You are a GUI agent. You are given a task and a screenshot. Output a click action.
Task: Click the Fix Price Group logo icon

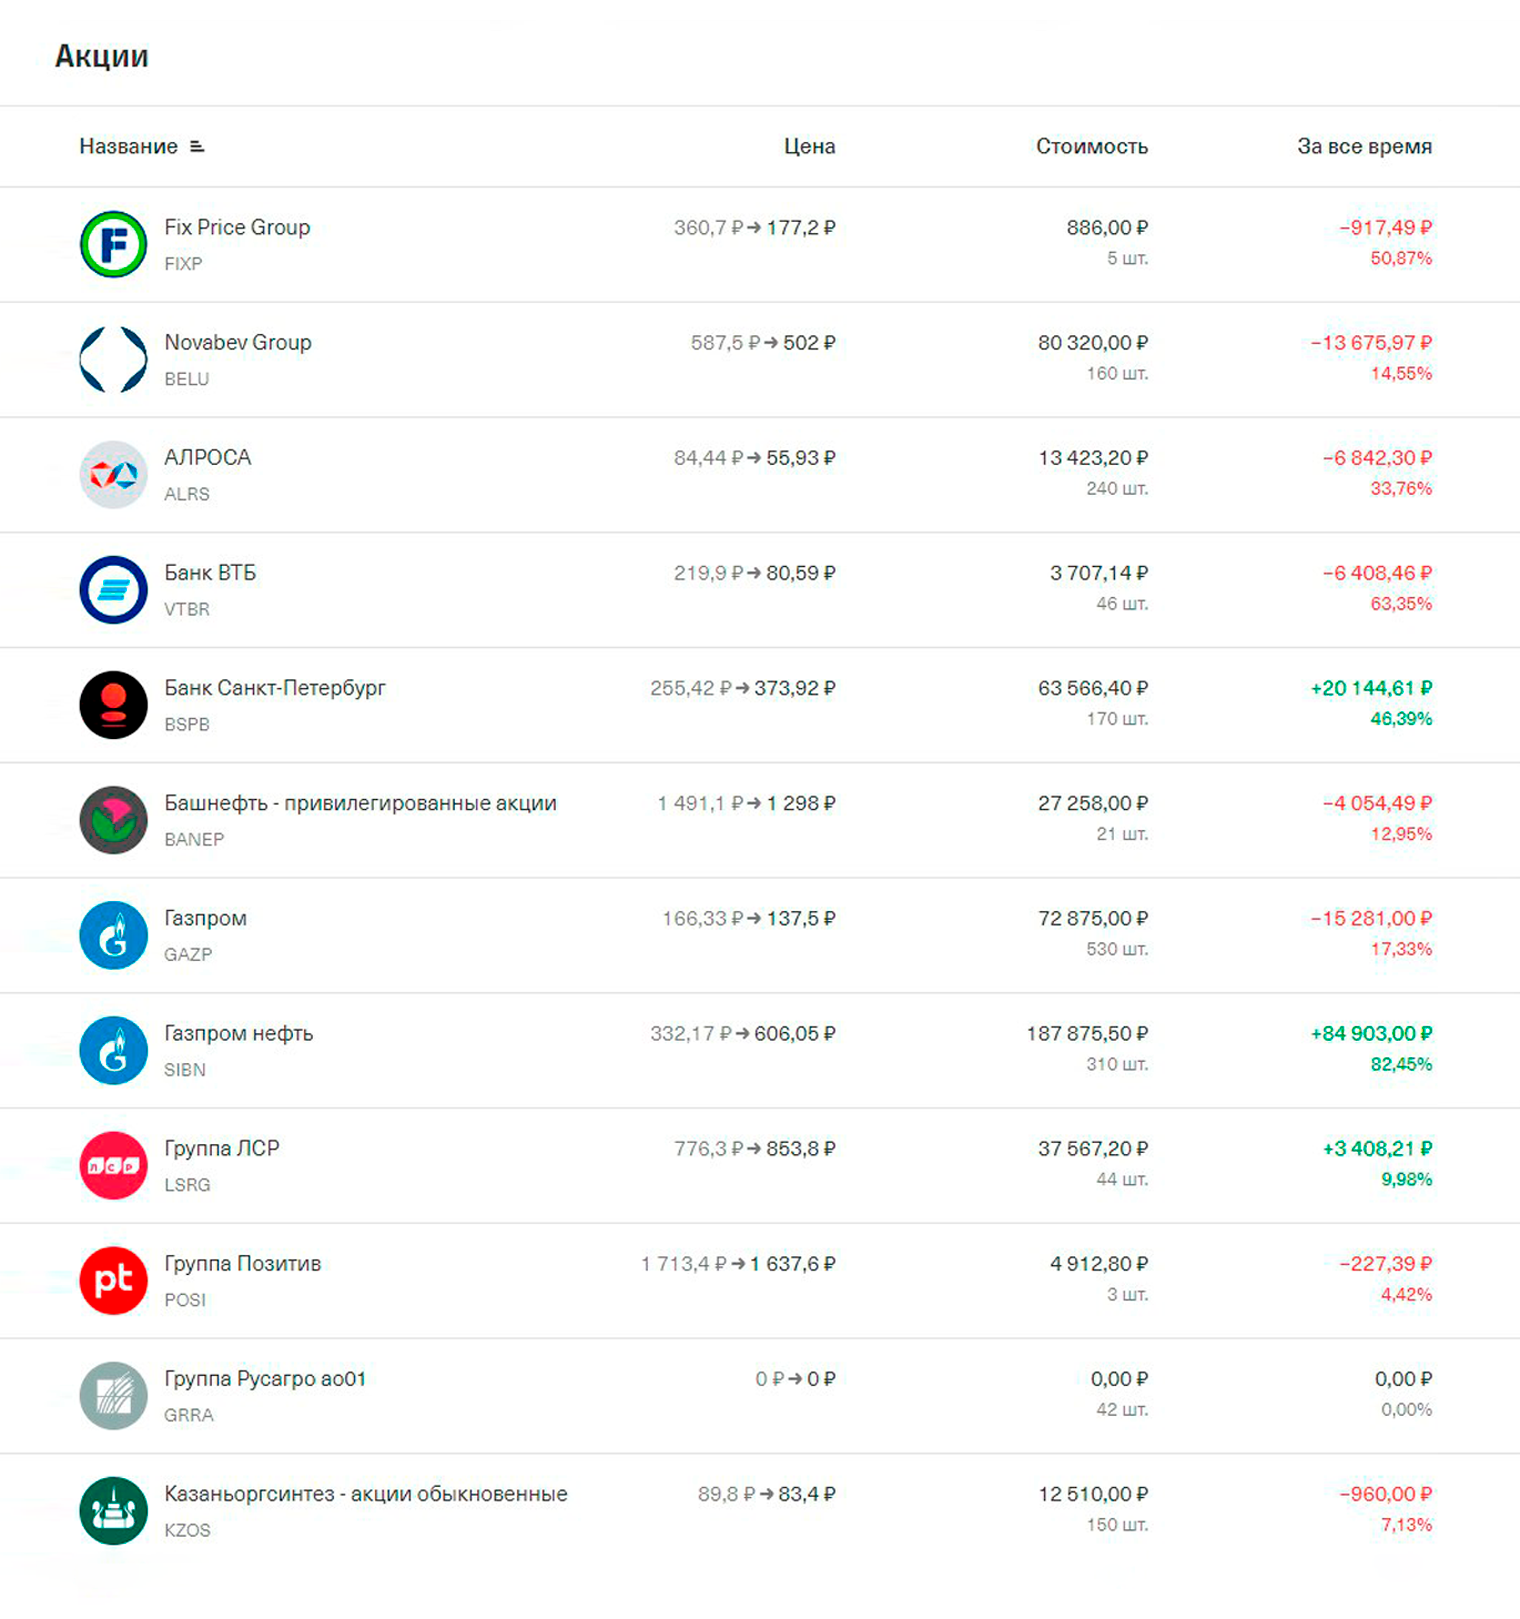113,244
